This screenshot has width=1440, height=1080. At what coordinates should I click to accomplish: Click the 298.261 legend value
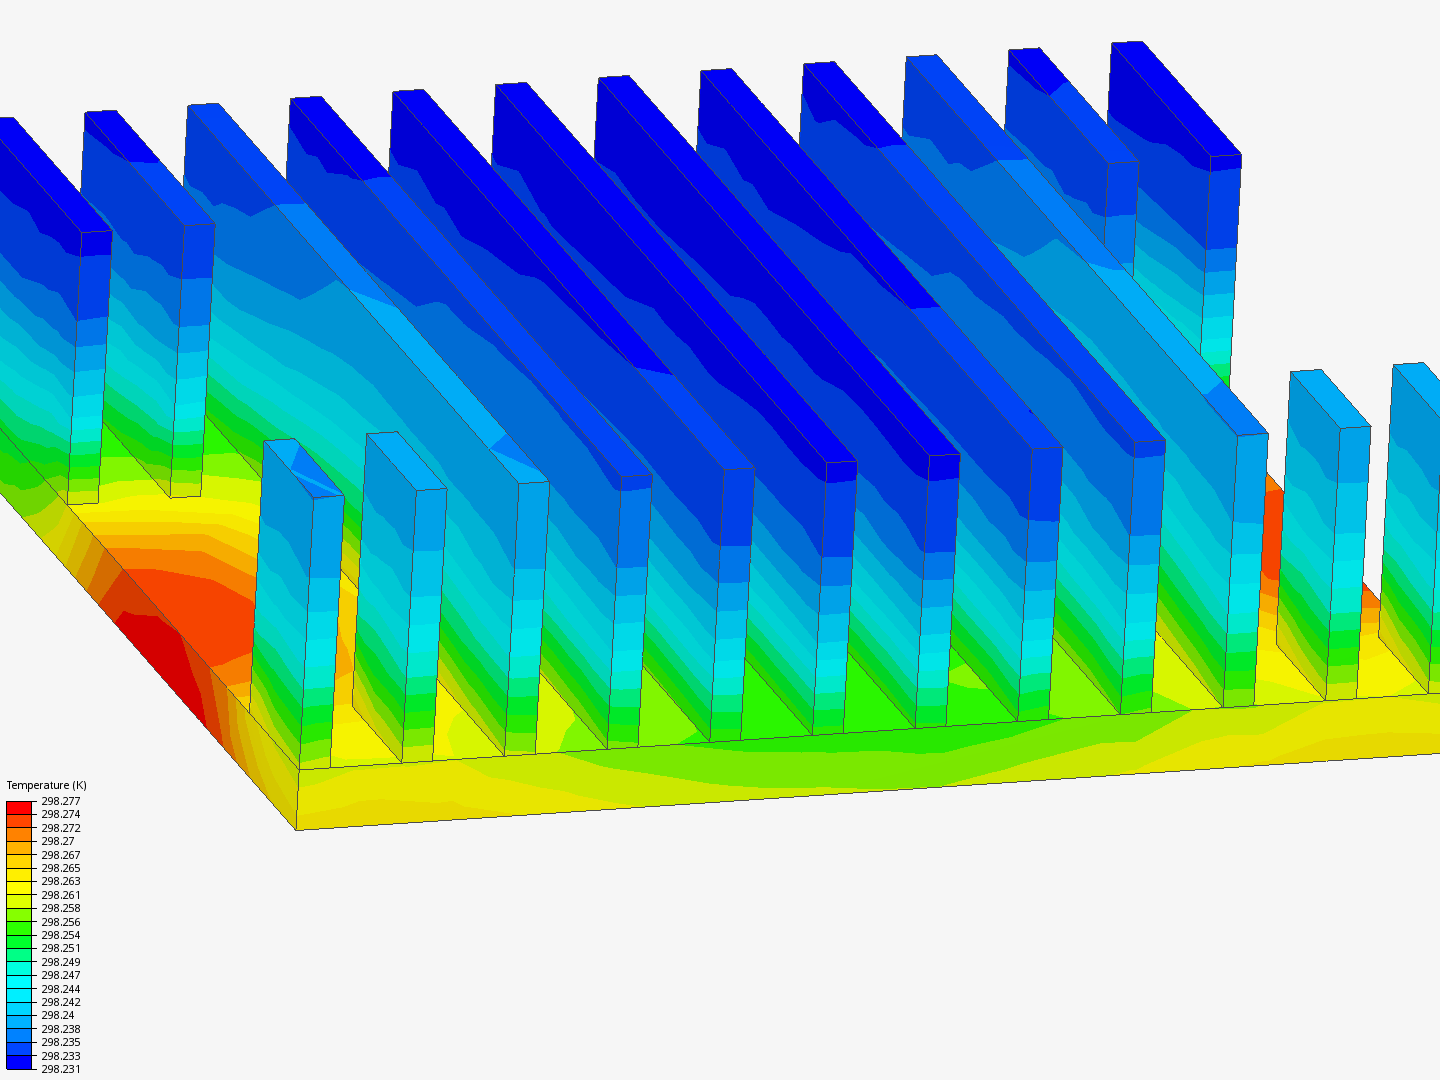click(x=61, y=895)
